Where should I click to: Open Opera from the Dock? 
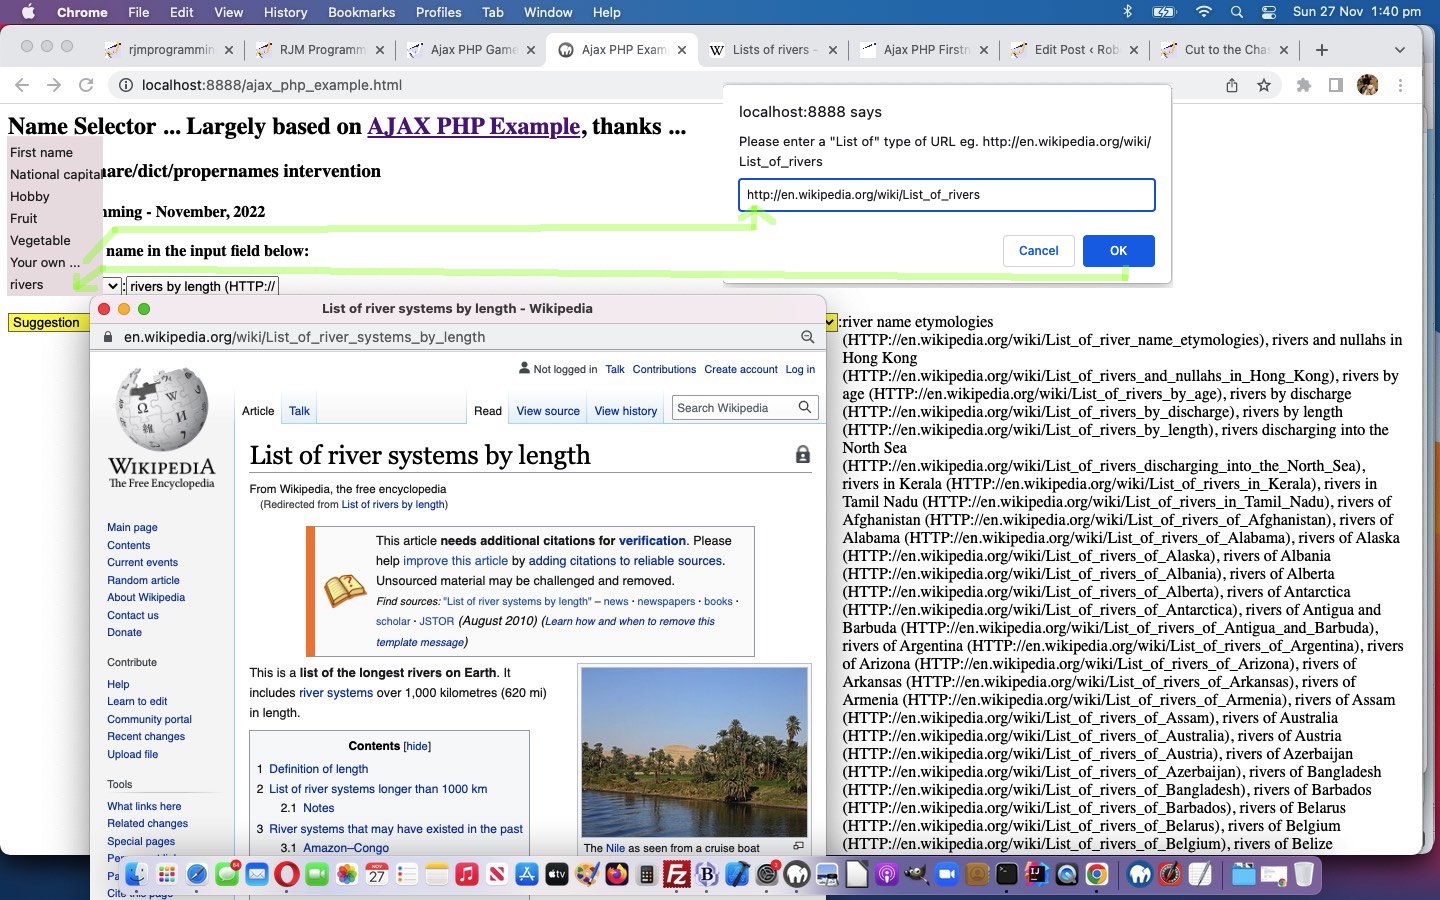tap(286, 875)
